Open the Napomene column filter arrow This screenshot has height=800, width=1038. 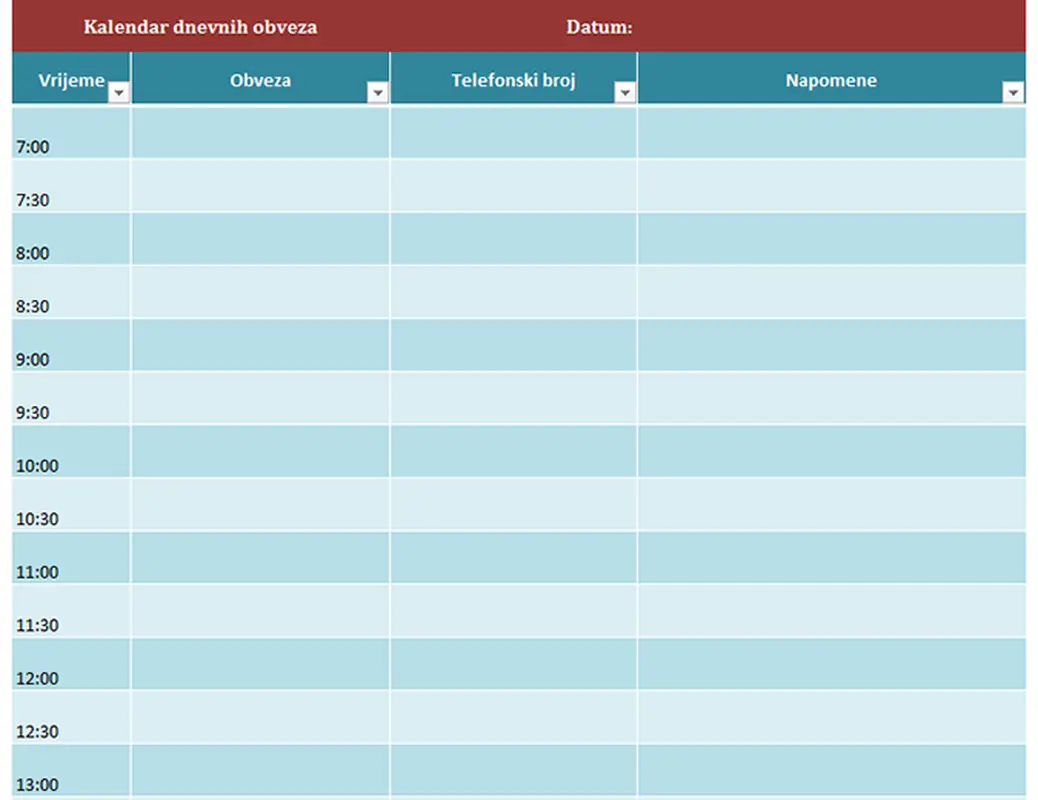pyautogui.click(x=1013, y=93)
